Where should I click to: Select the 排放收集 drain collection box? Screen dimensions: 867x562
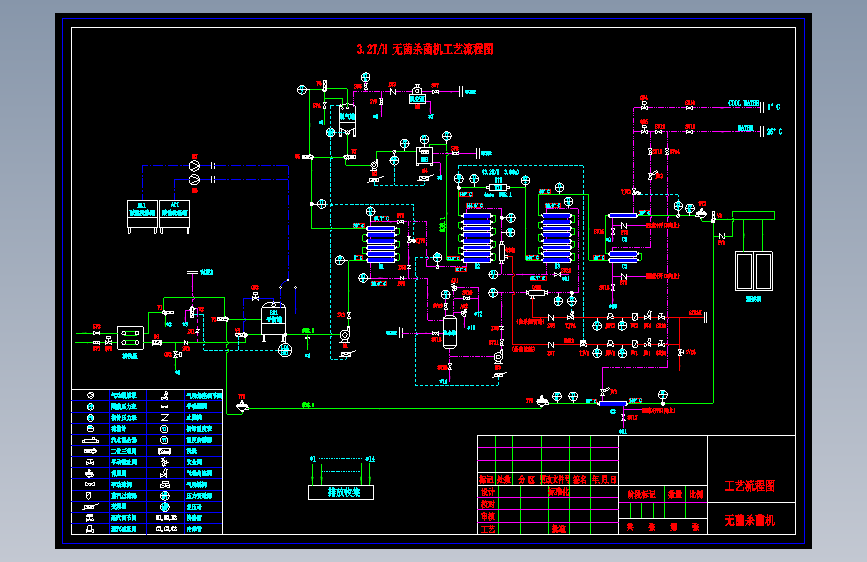(x=341, y=492)
